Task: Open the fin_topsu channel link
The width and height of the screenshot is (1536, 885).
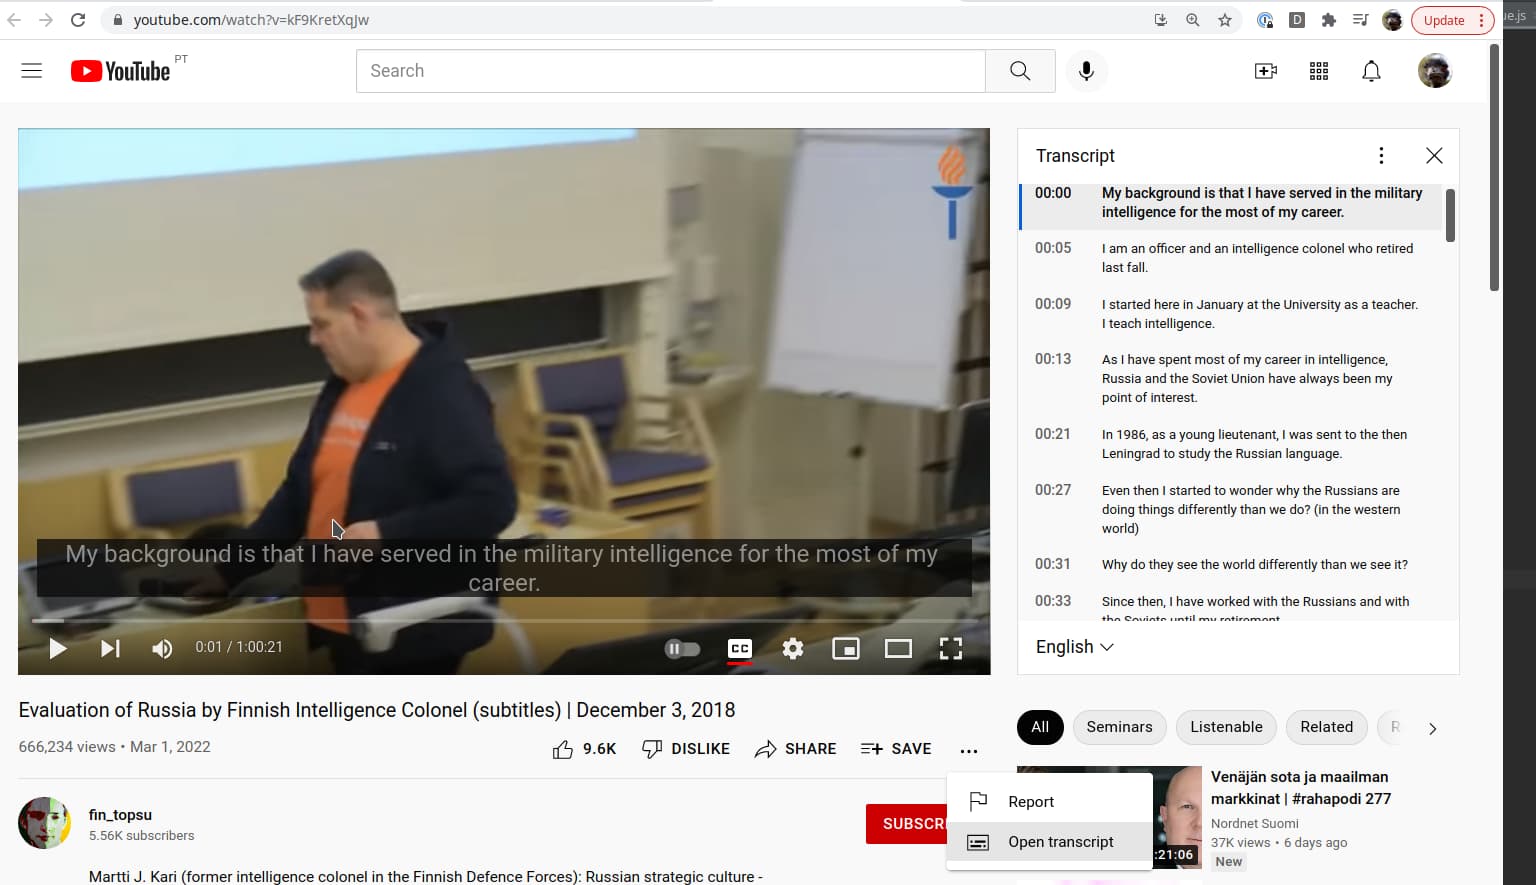Action: click(x=120, y=815)
